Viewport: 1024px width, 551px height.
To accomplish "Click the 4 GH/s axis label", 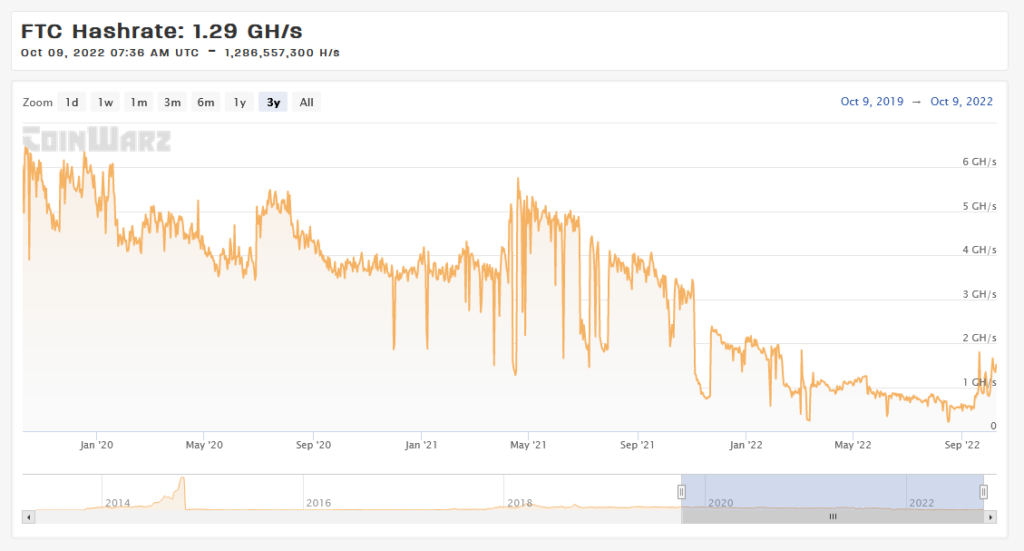I will [979, 250].
